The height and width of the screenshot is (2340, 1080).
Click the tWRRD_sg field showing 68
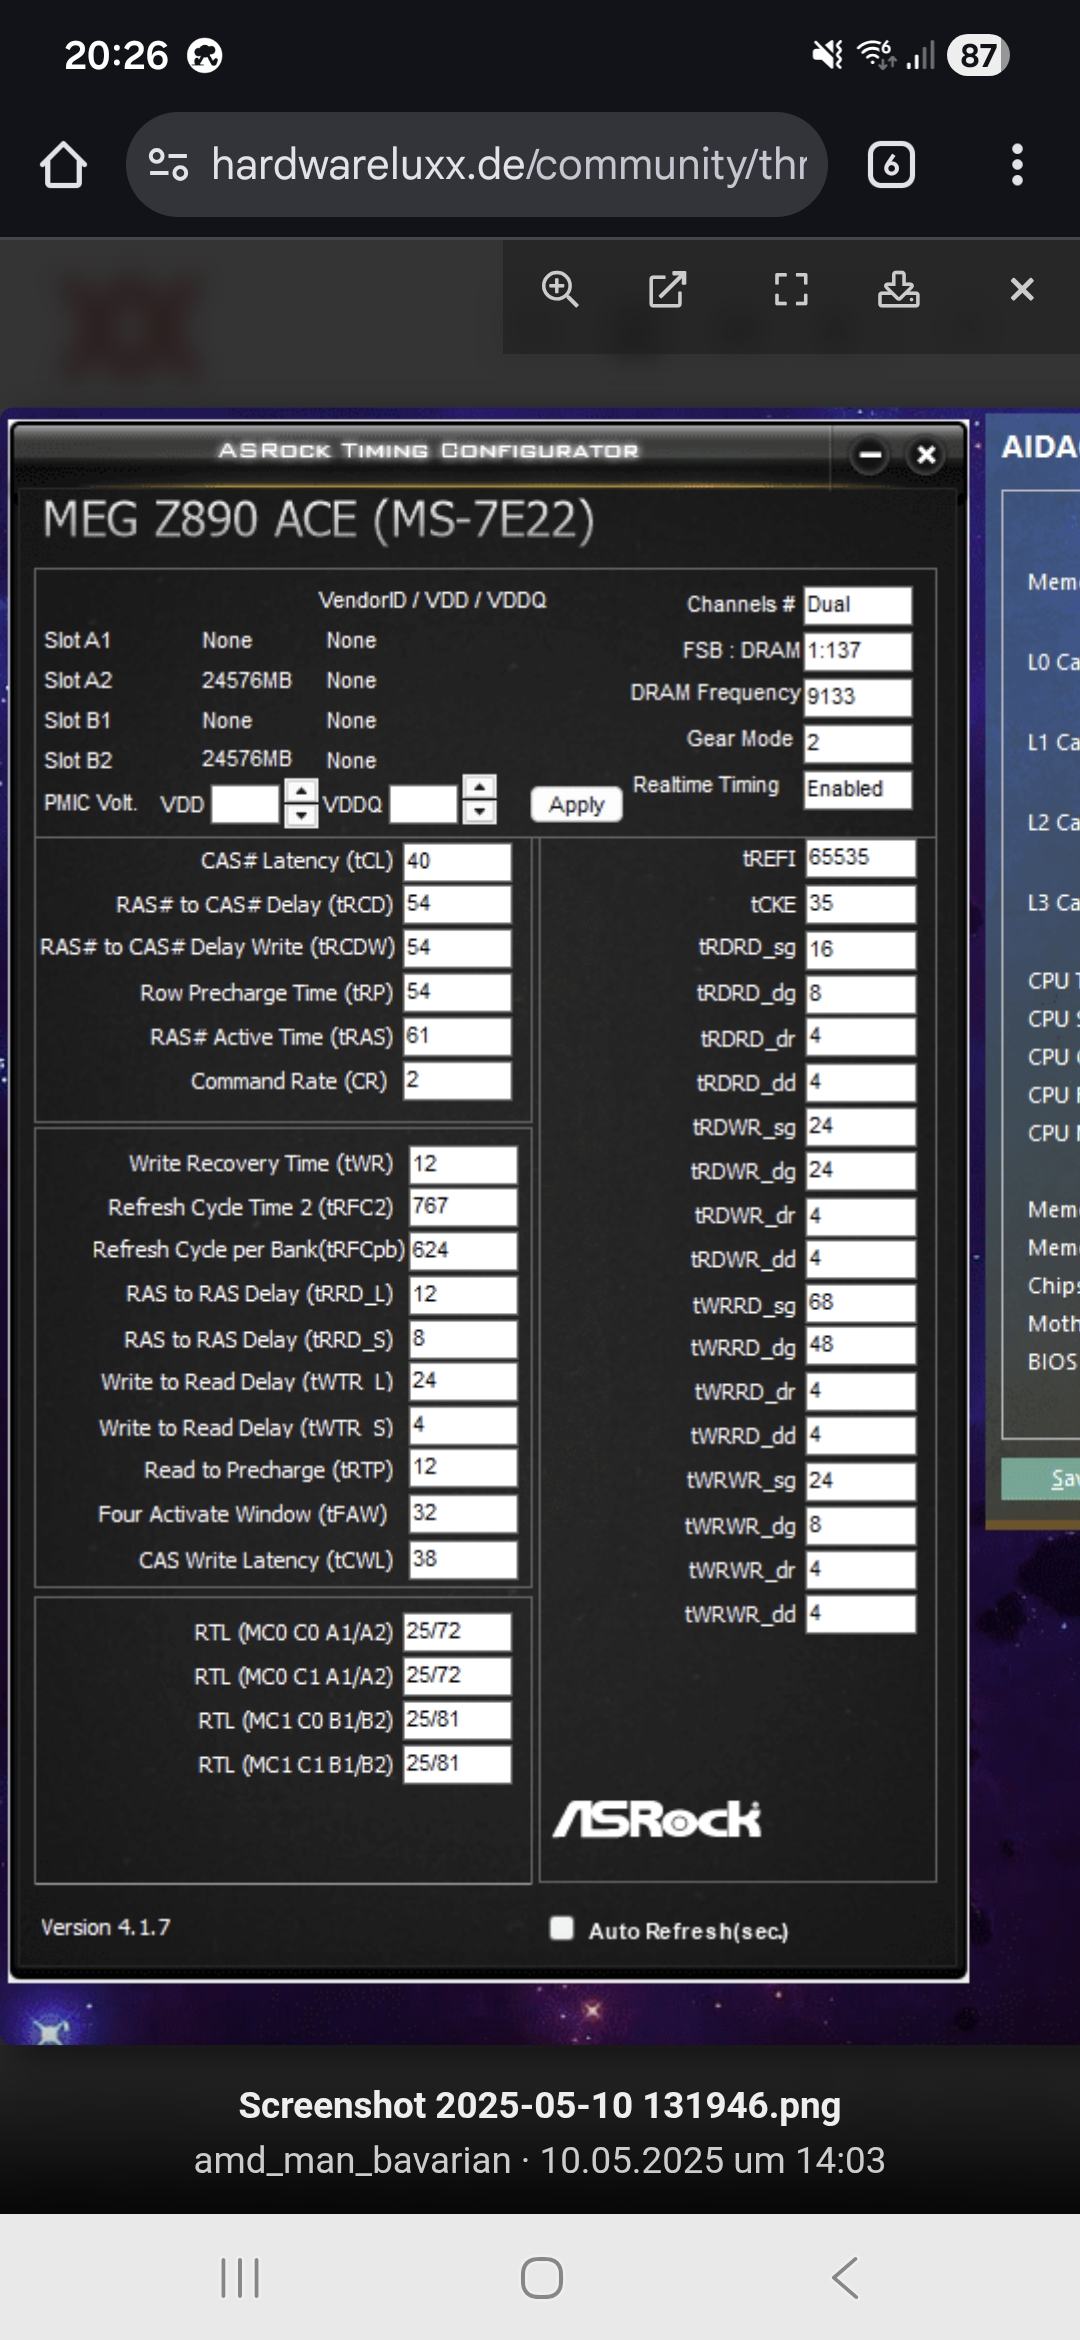[860, 1303]
